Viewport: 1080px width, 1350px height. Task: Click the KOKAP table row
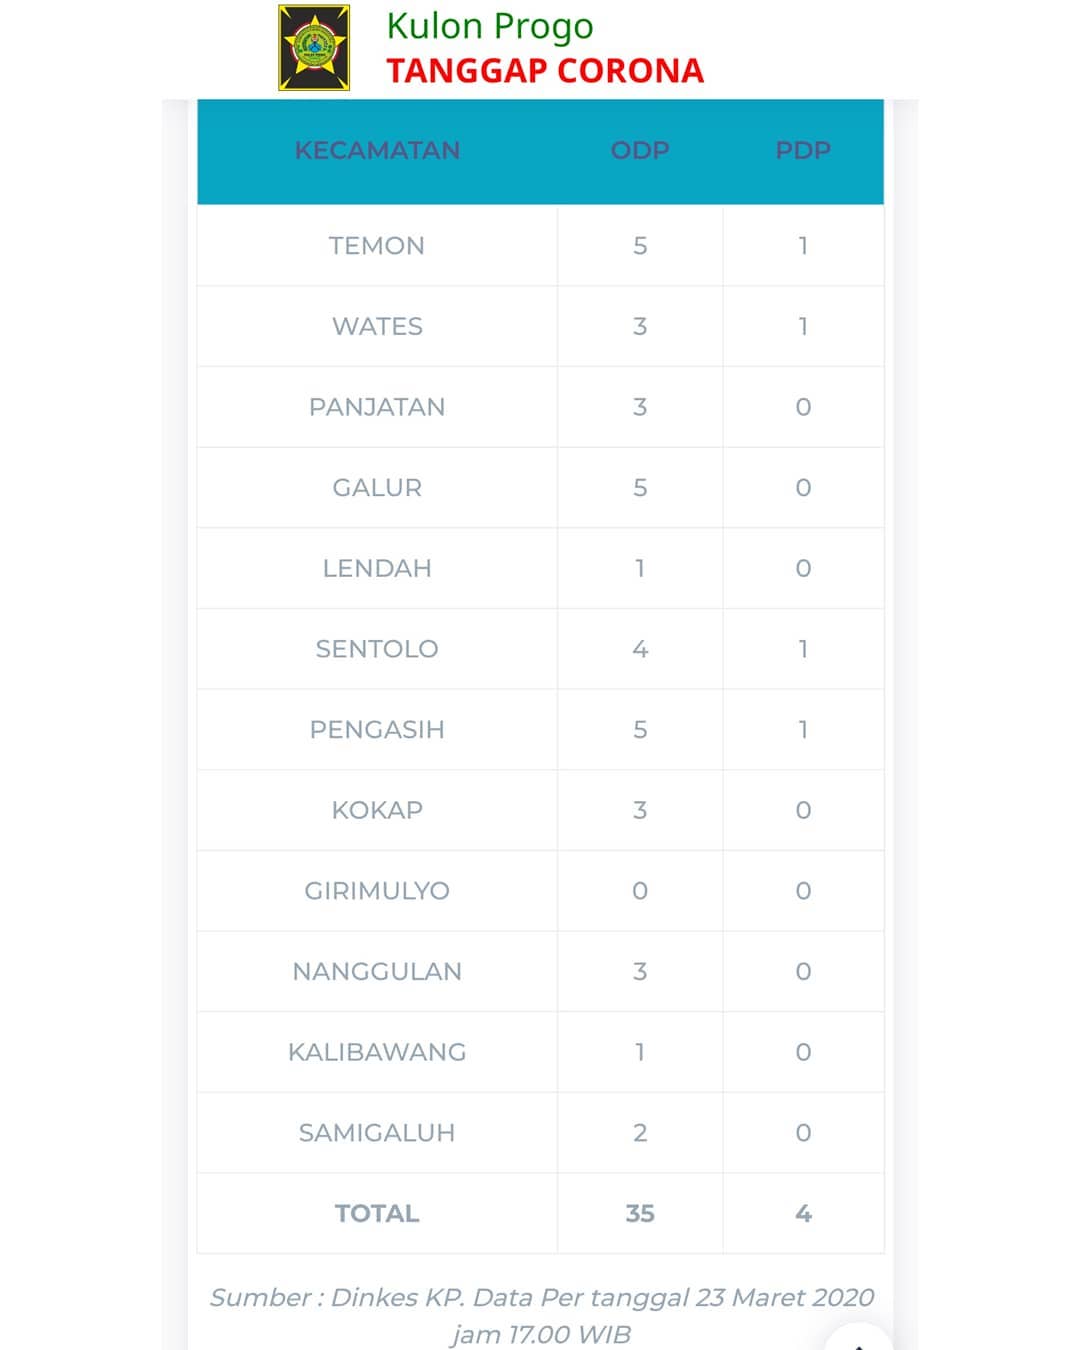(x=541, y=810)
